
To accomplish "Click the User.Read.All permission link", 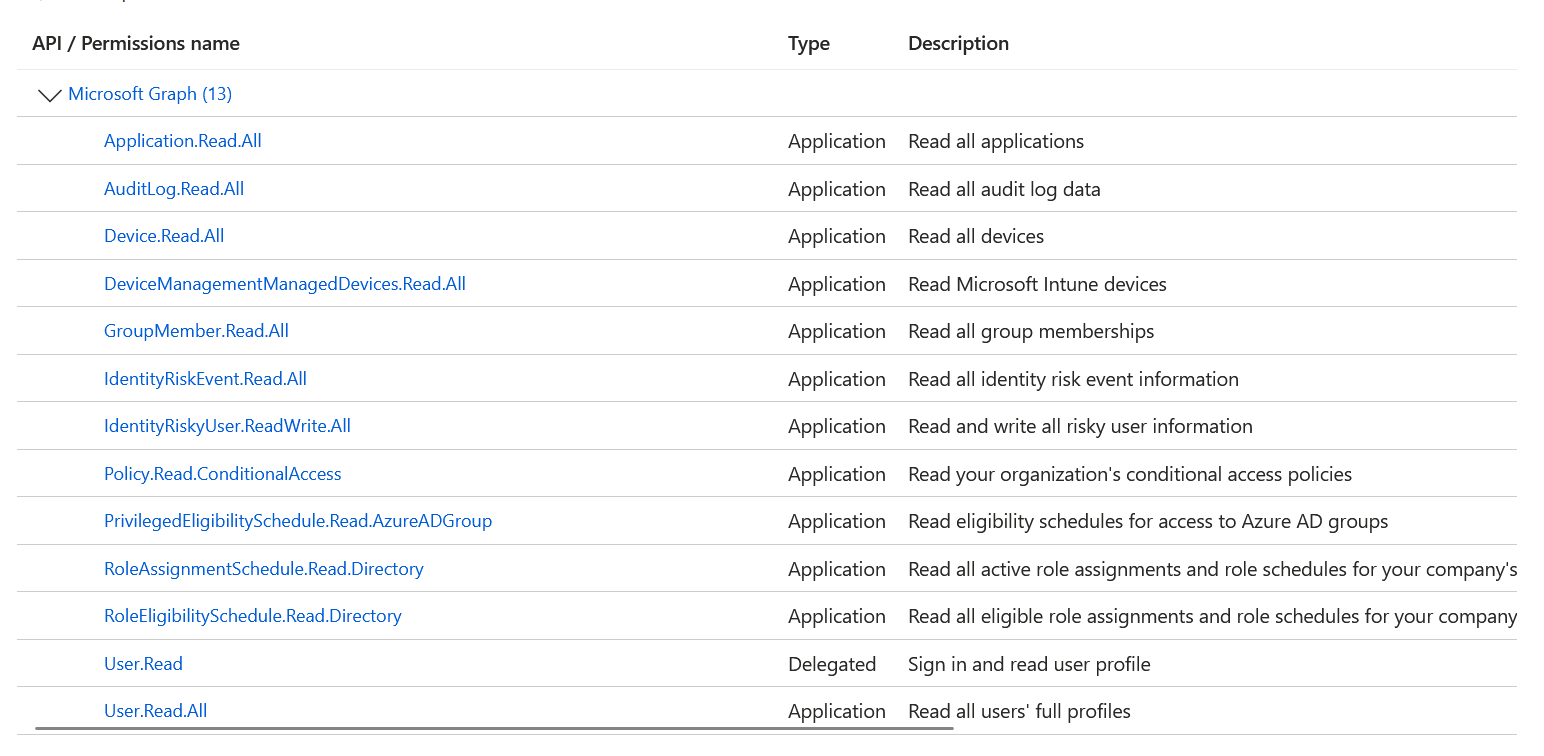I will pos(156,711).
